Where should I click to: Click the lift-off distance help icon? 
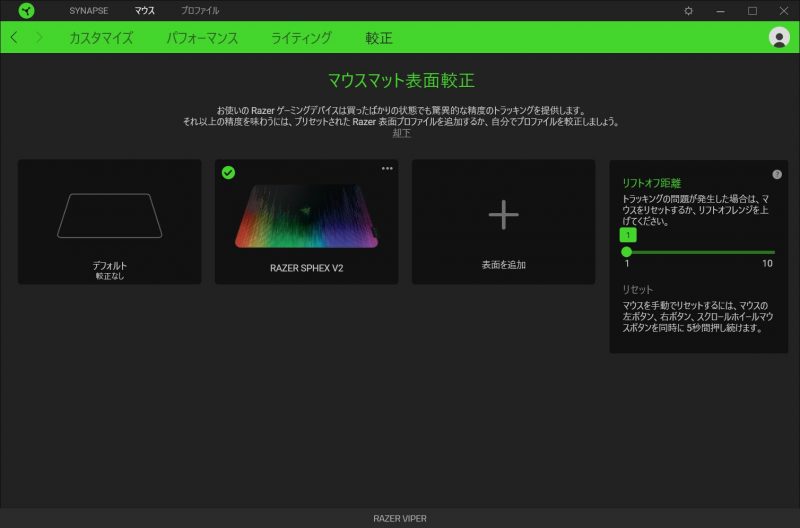(x=777, y=174)
